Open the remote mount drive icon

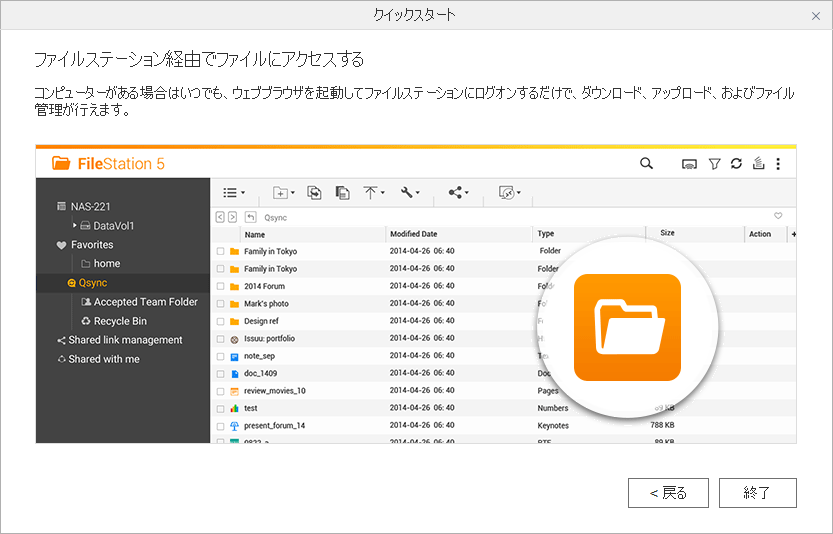tap(689, 164)
